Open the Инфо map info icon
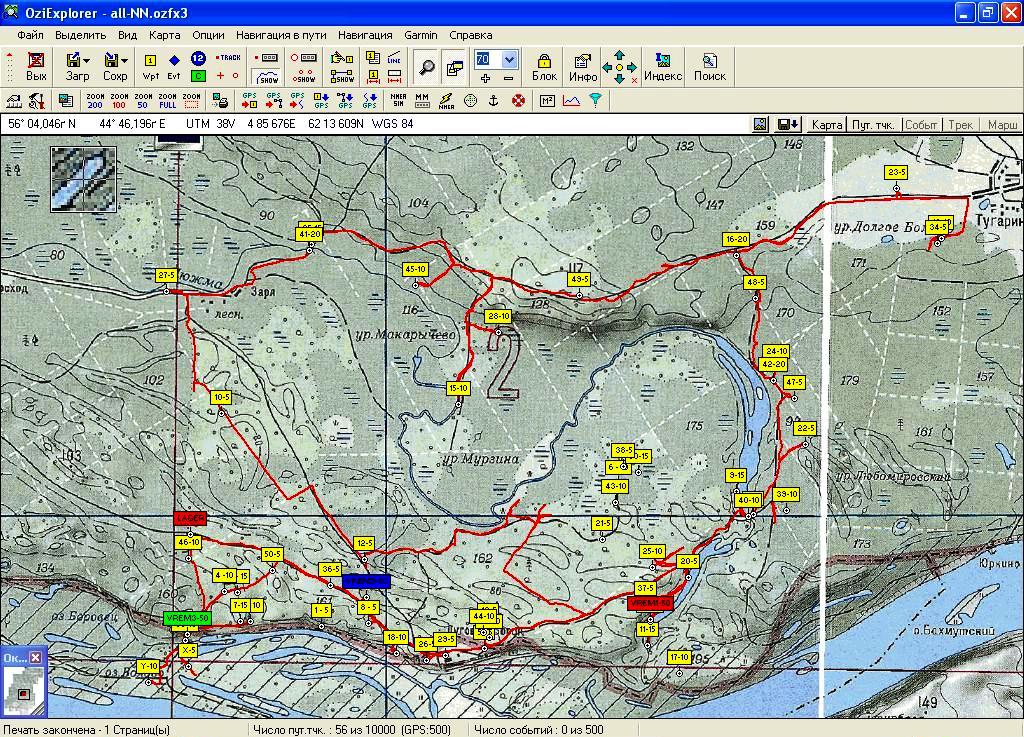 [583, 66]
